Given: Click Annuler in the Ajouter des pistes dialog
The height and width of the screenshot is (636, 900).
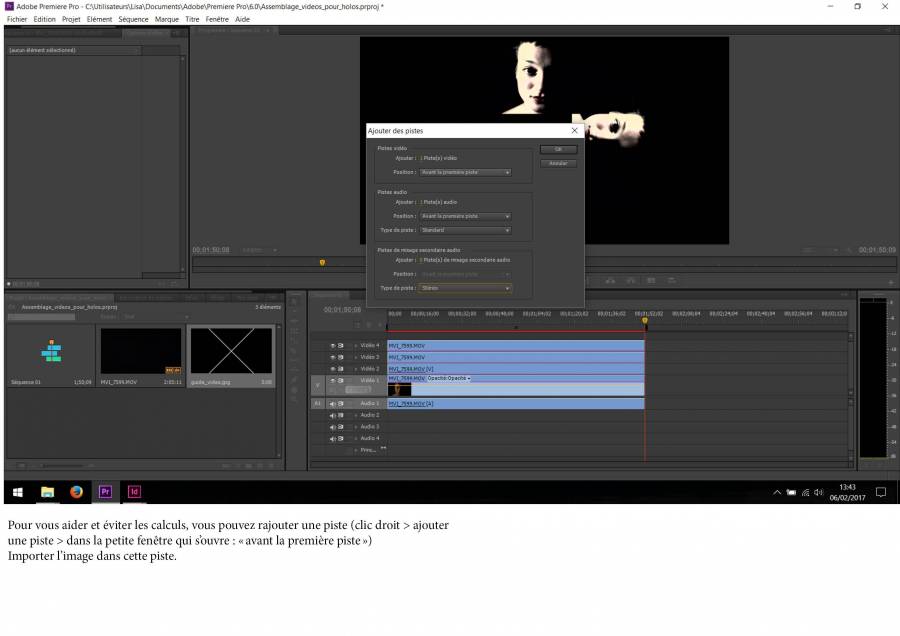Looking at the screenshot, I should (x=558, y=162).
